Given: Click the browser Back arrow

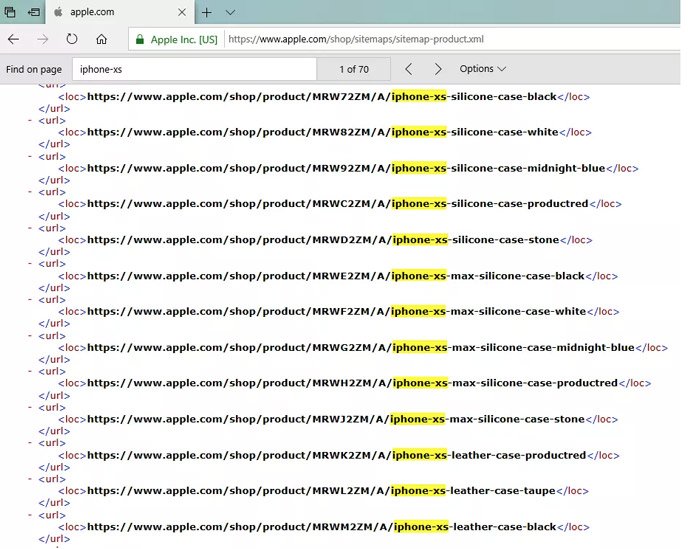Looking at the screenshot, I should click(x=13, y=40).
